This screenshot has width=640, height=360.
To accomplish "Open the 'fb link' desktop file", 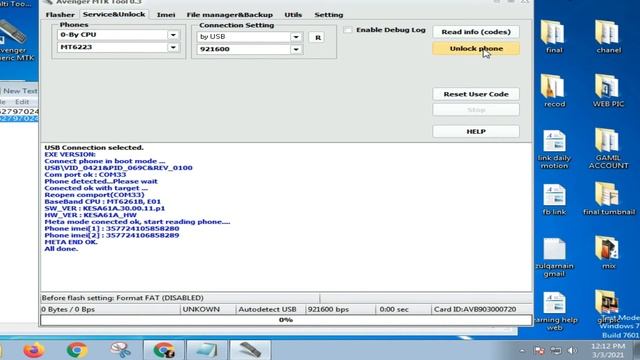I will pos(554,200).
